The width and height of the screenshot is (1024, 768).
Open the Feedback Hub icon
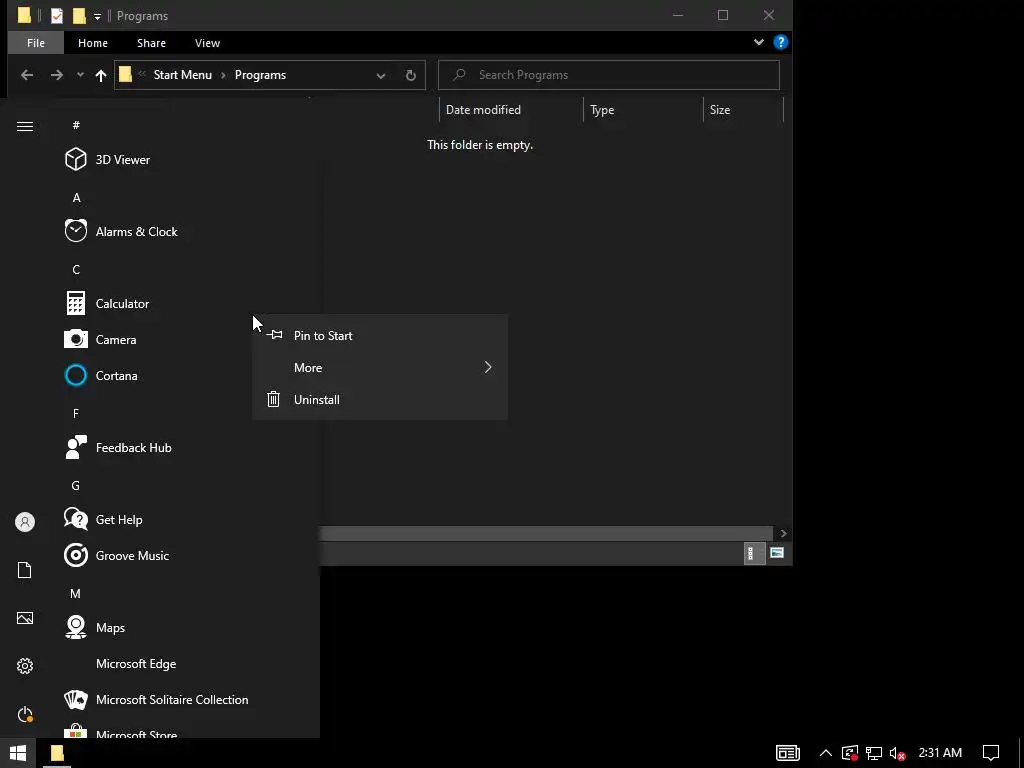(x=76, y=447)
